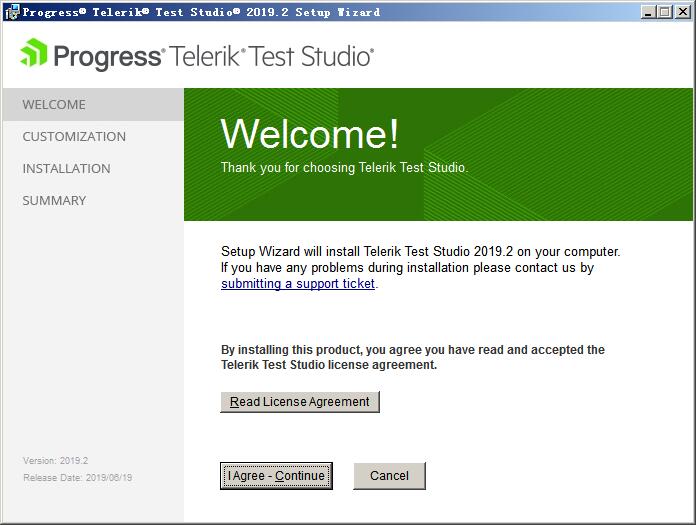Click the installer icon in title bar
The width and height of the screenshot is (696, 525).
click(x=12, y=12)
